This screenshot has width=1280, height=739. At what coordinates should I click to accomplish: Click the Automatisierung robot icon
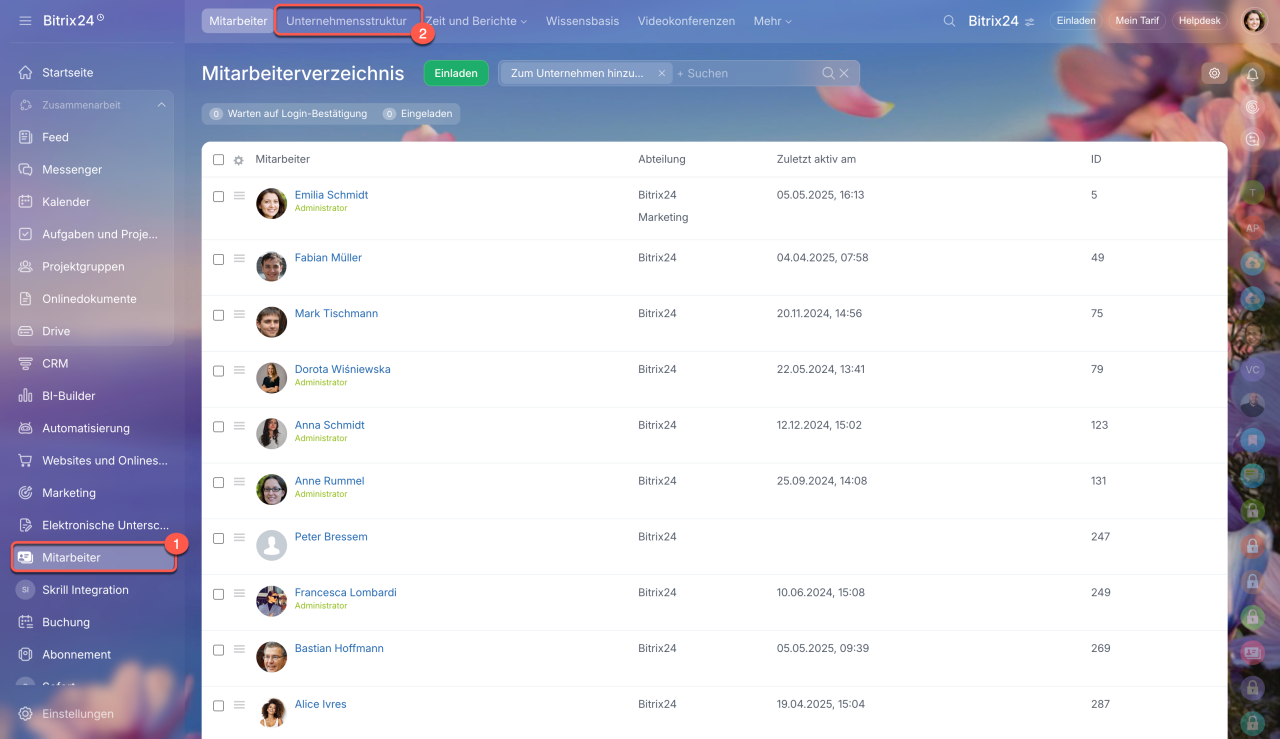pos(26,428)
